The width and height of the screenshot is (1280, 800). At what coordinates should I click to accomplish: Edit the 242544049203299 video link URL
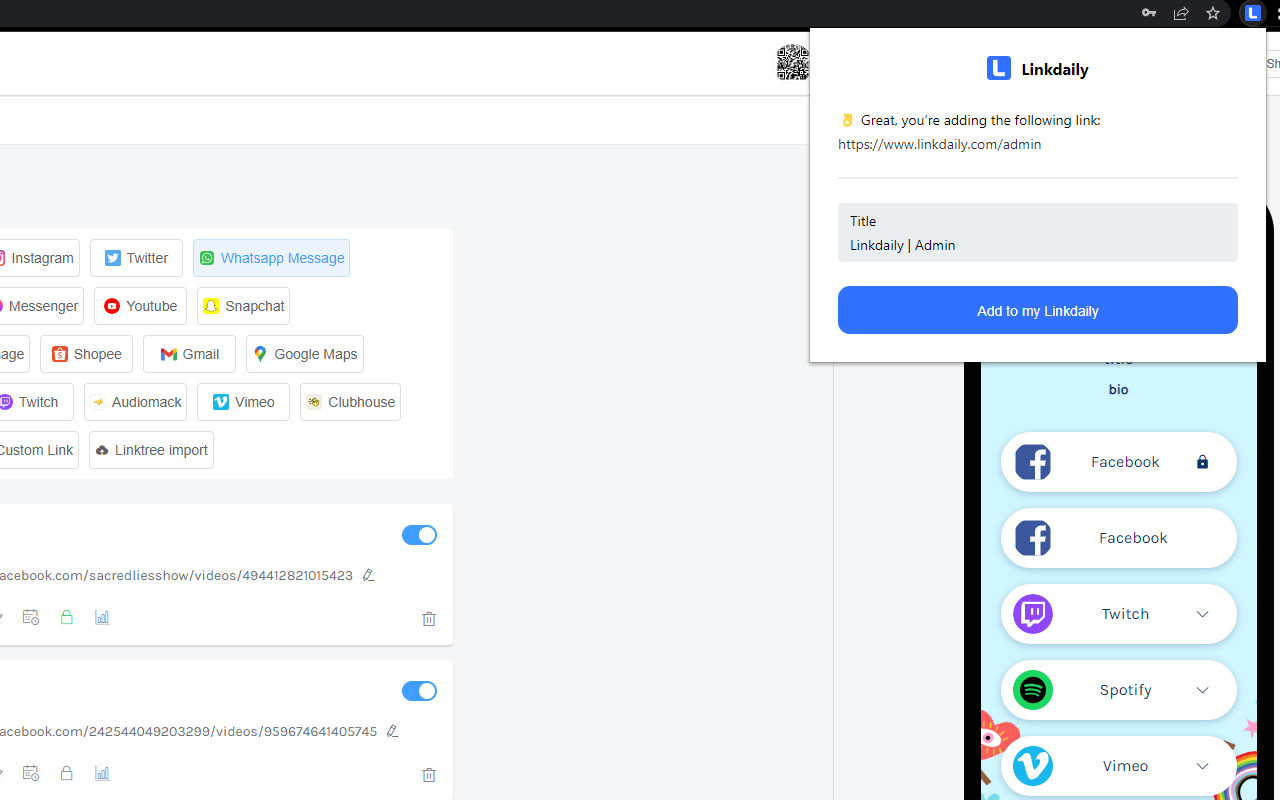pyautogui.click(x=393, y=731)
